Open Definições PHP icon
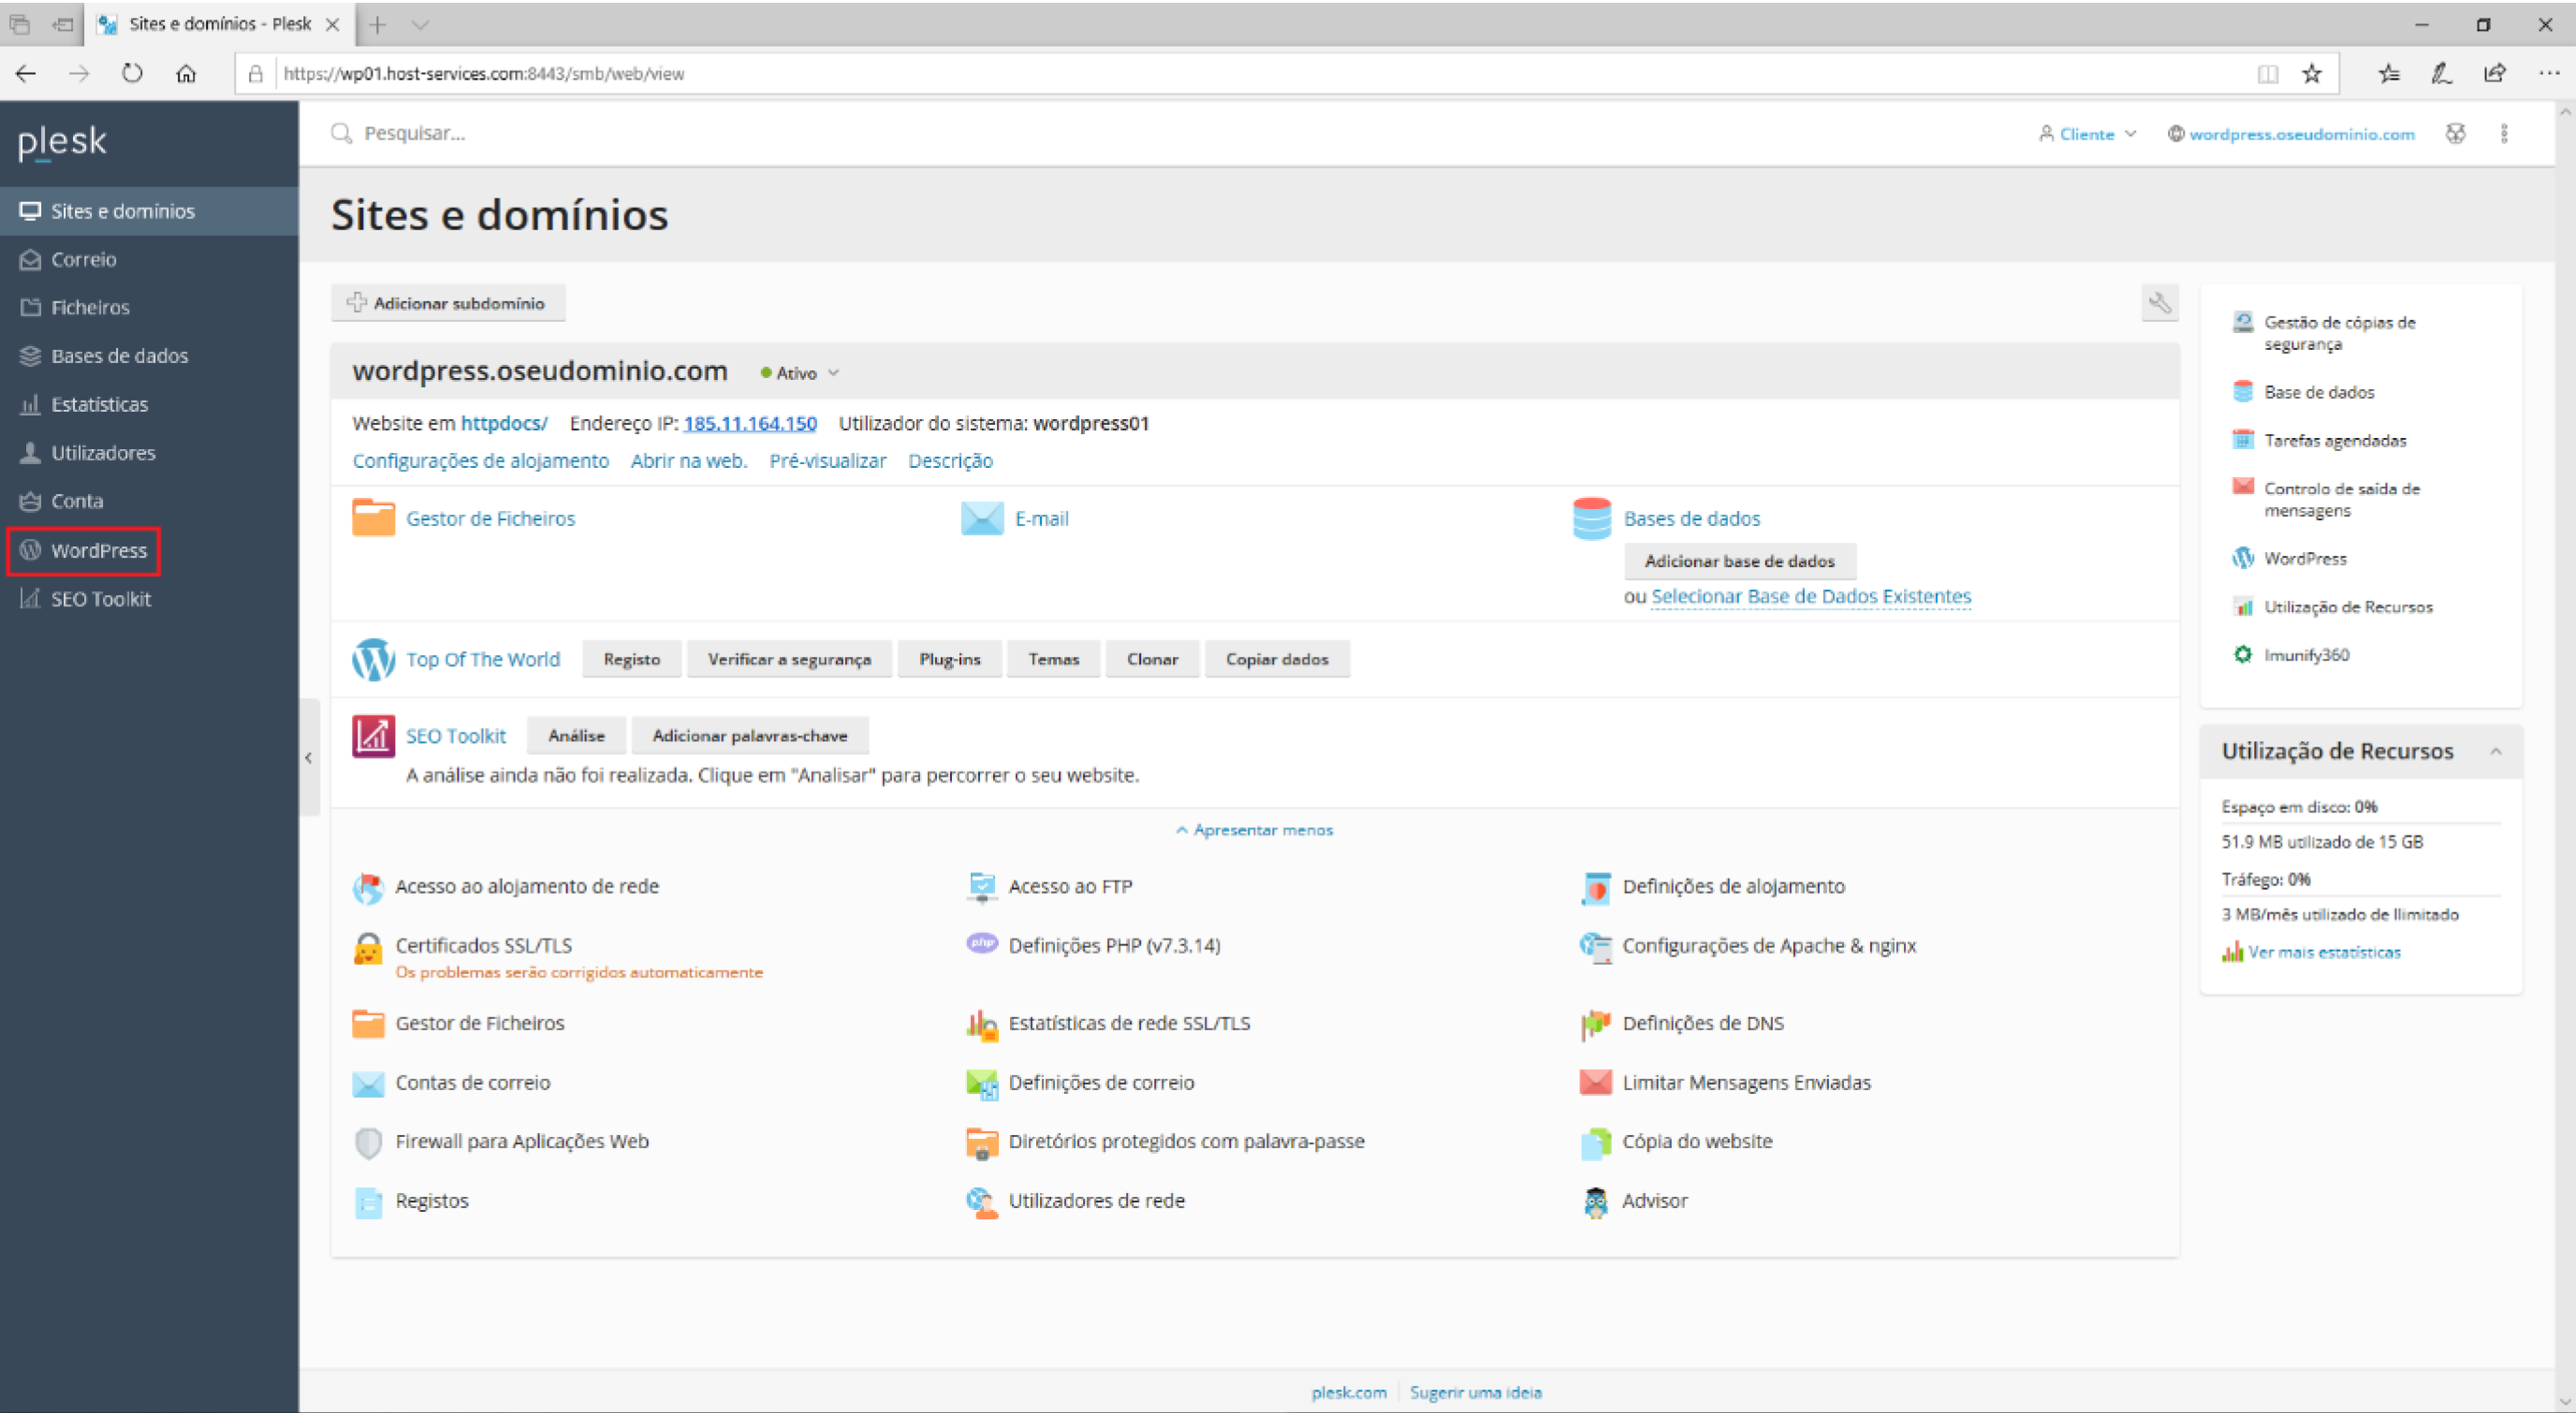This screenshot has height=1413, width=2576. click(x=982, y=944)
